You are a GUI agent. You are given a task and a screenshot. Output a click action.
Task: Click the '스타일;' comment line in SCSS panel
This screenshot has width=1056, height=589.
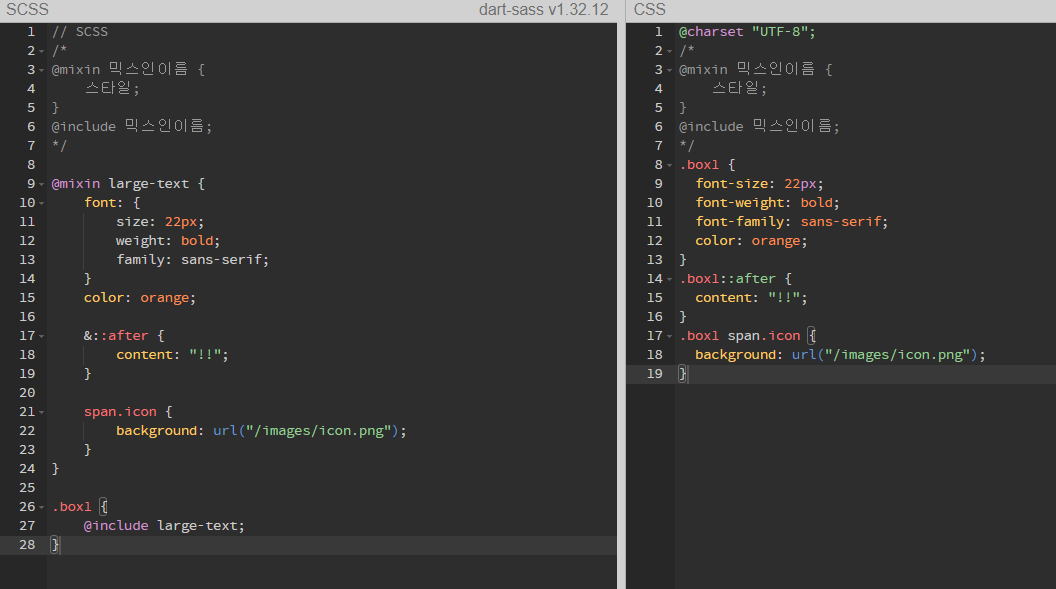(112, 89)
